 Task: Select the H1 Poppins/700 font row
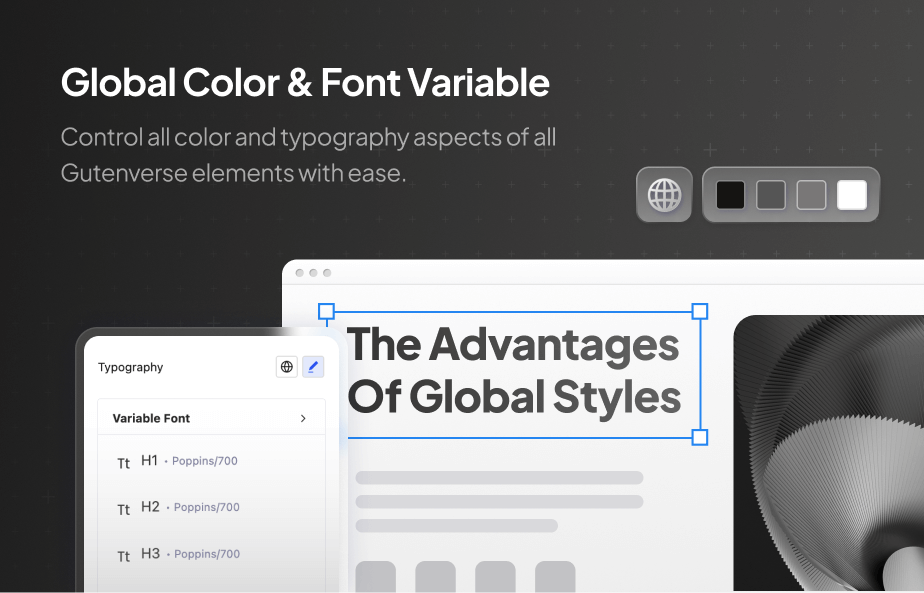(212, 461)
